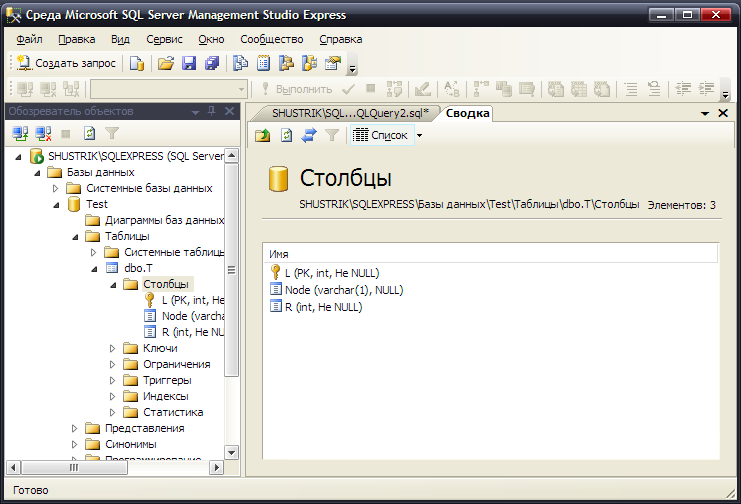Click the Список view button
This screenshot has width=741, height=504.
(380, 135)
